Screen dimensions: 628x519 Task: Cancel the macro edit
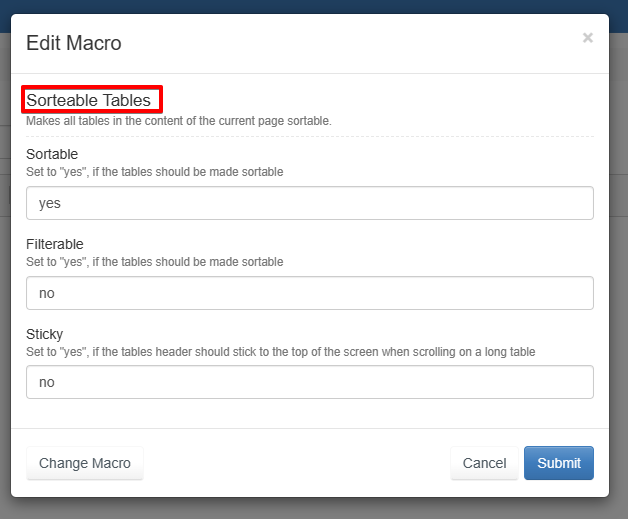tap(484, 463)
